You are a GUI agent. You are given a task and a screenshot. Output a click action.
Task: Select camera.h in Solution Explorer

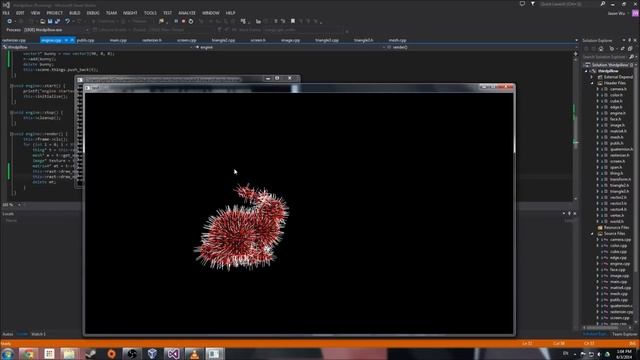pyautogui.click(x=618, y=89)
